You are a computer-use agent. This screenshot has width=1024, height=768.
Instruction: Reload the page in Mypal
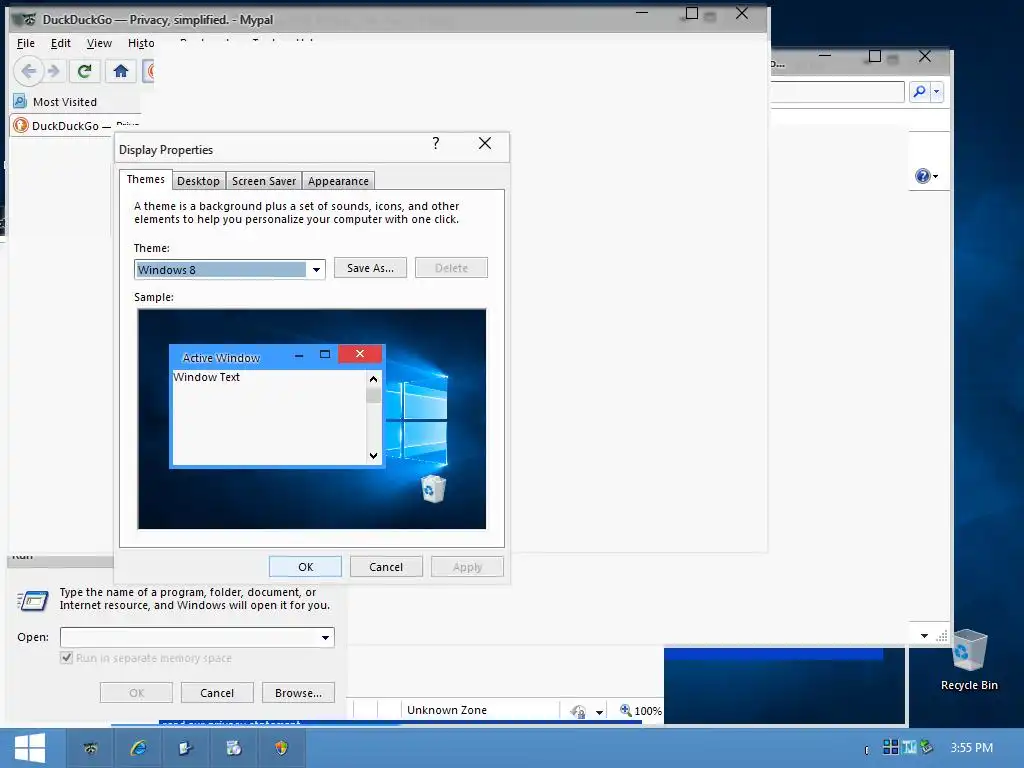tap(84, 71)
